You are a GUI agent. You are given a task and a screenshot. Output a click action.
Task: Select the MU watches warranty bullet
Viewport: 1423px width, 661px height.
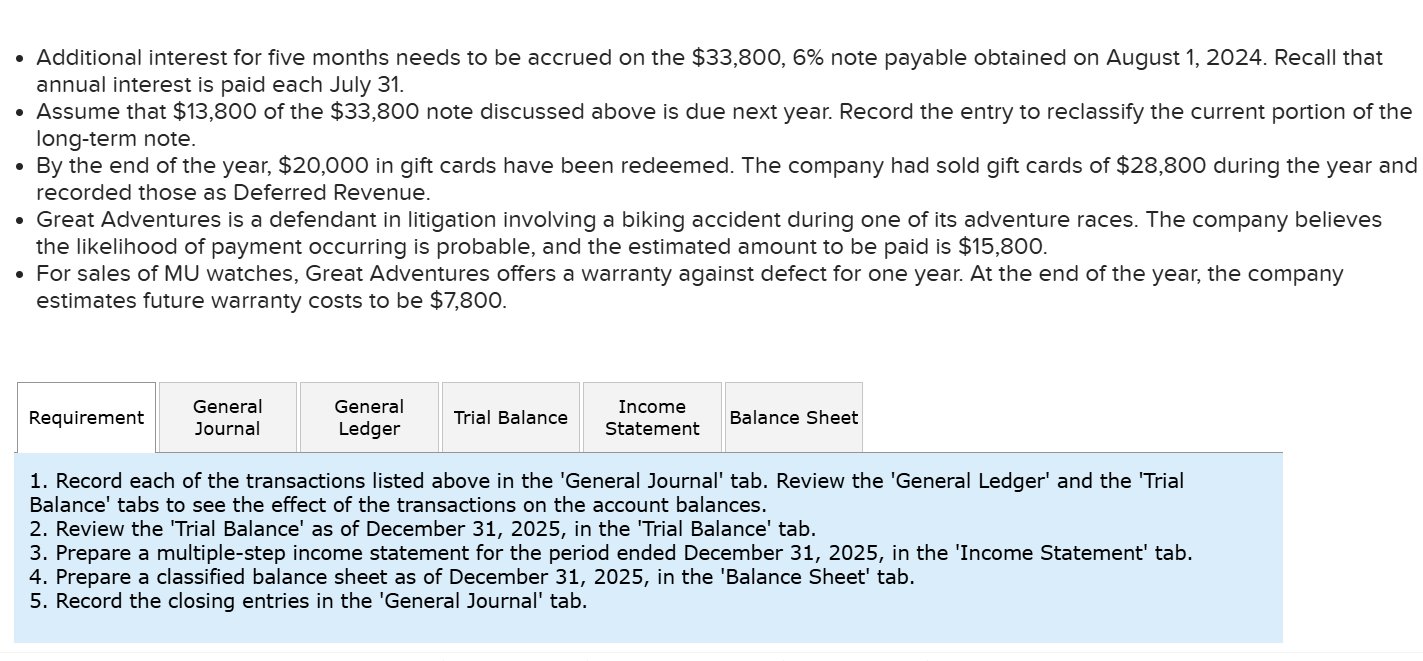[688, 287]
